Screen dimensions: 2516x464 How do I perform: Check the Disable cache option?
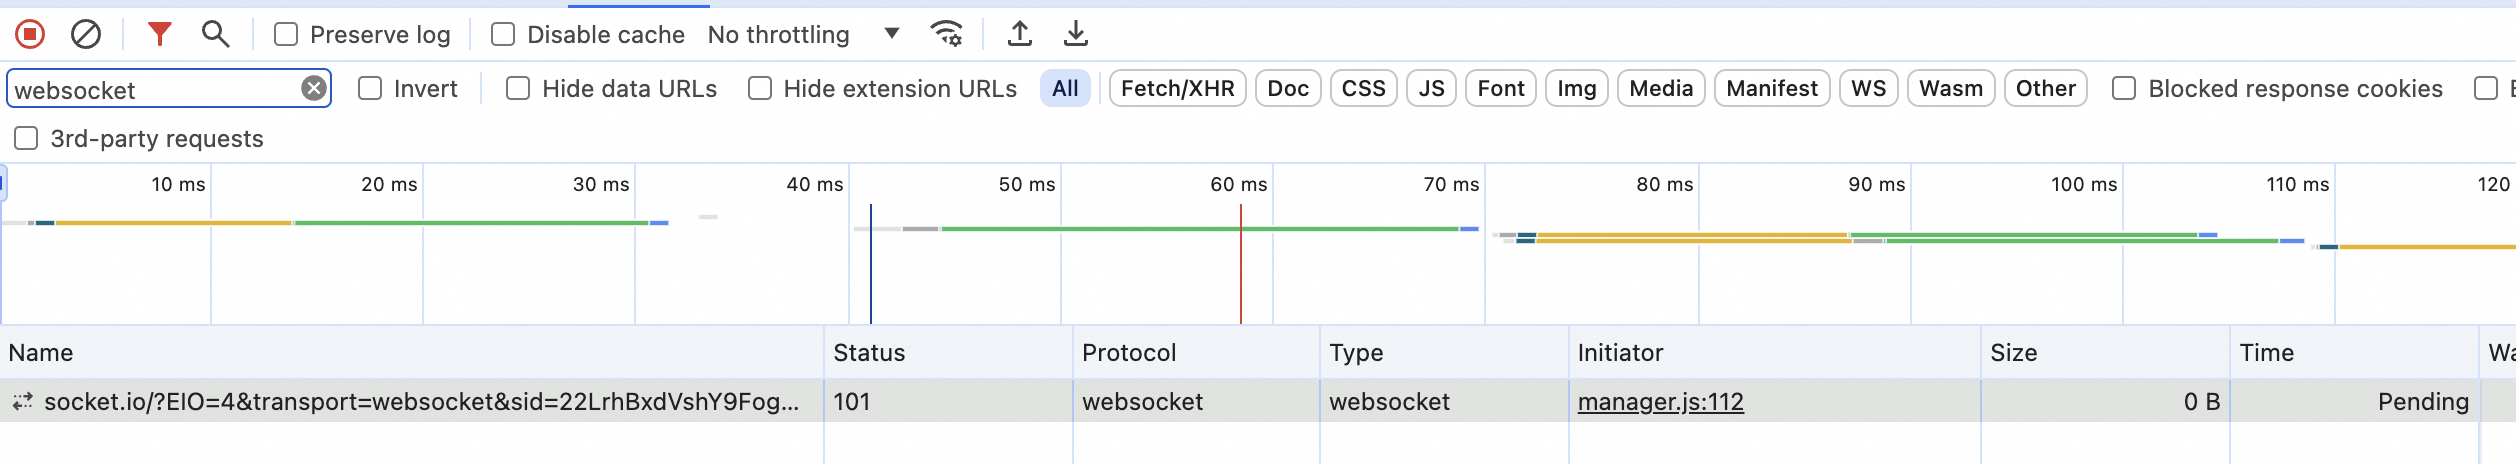[503, 35]
